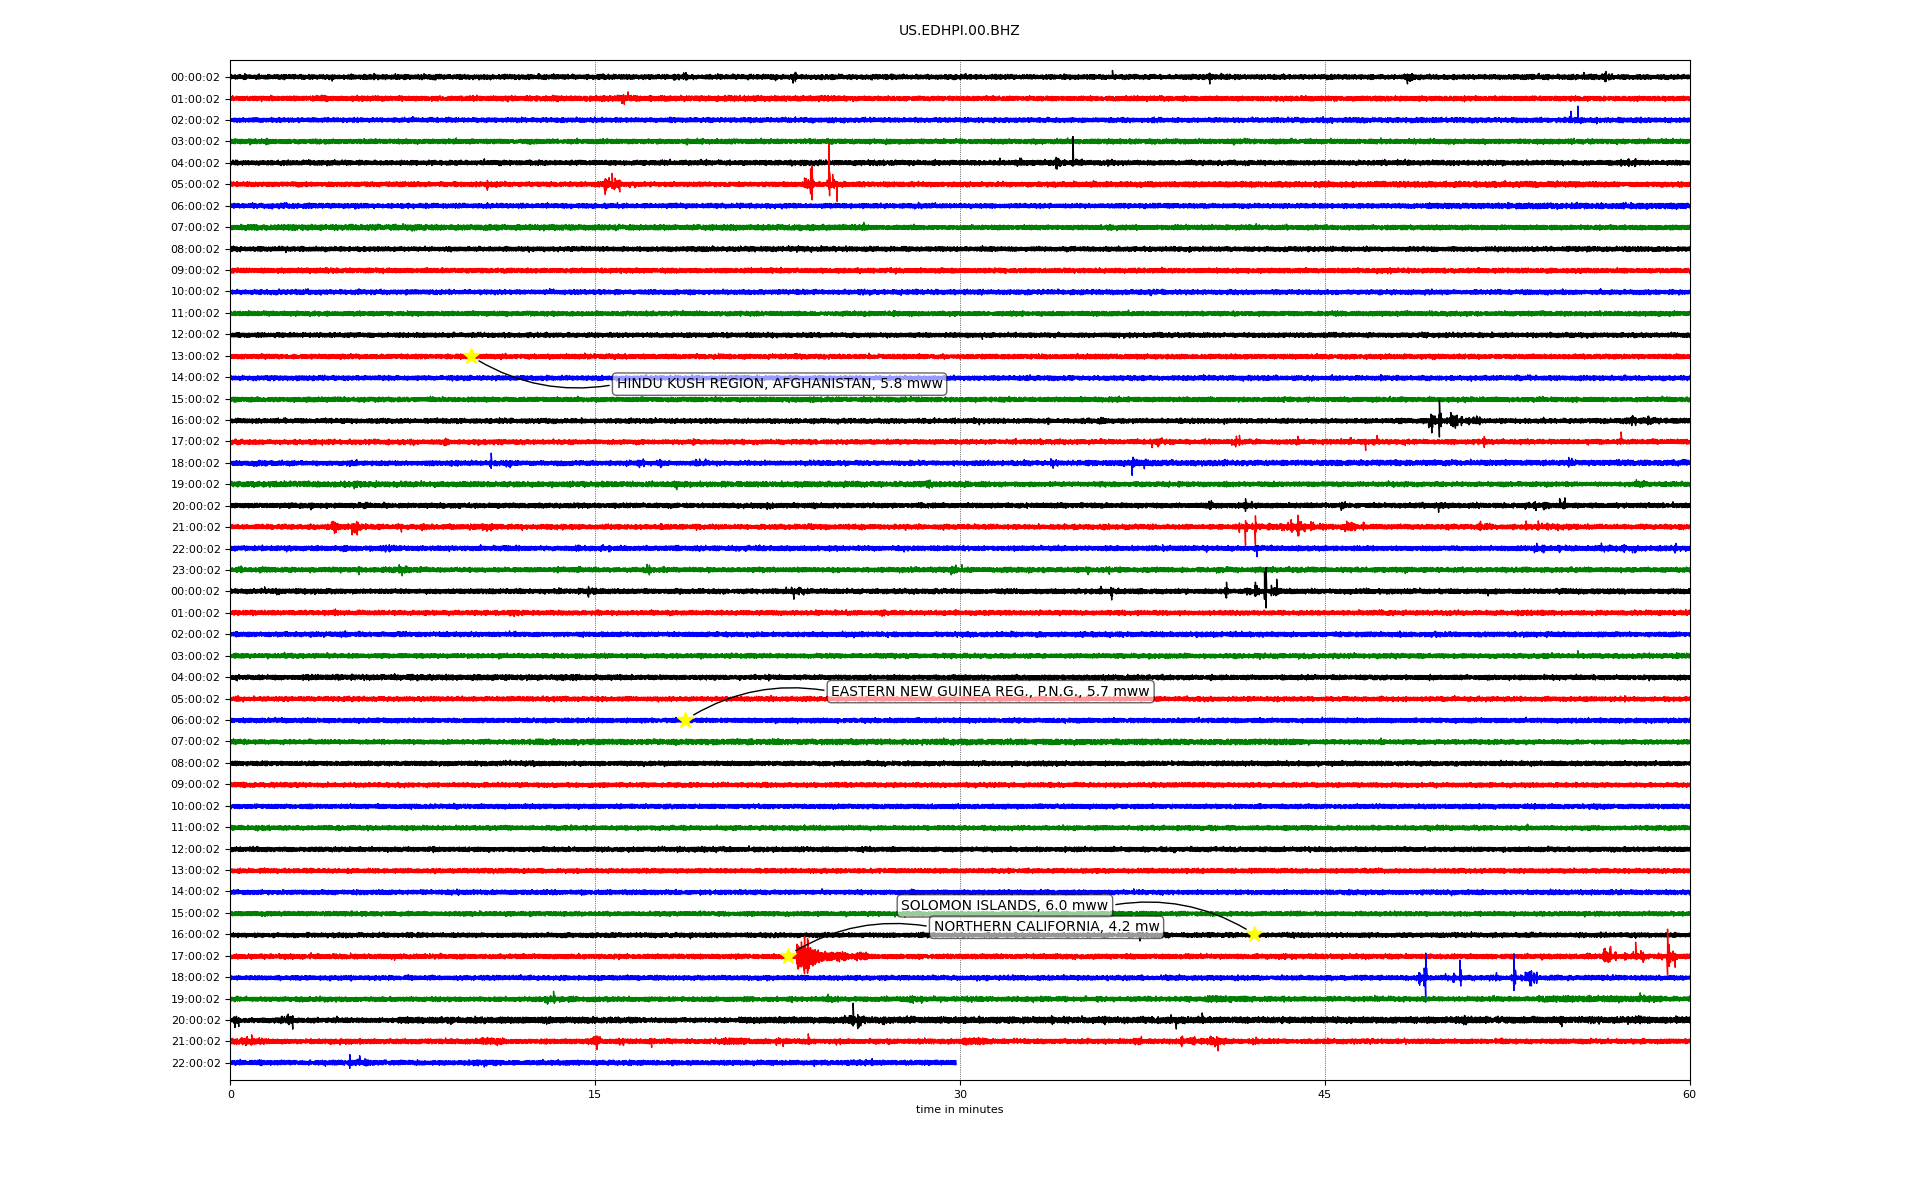Click the 60 tick on the x-axis
Image resolution: width=1920 pixels, height=1200 pixels.
pos(1689,1094)
